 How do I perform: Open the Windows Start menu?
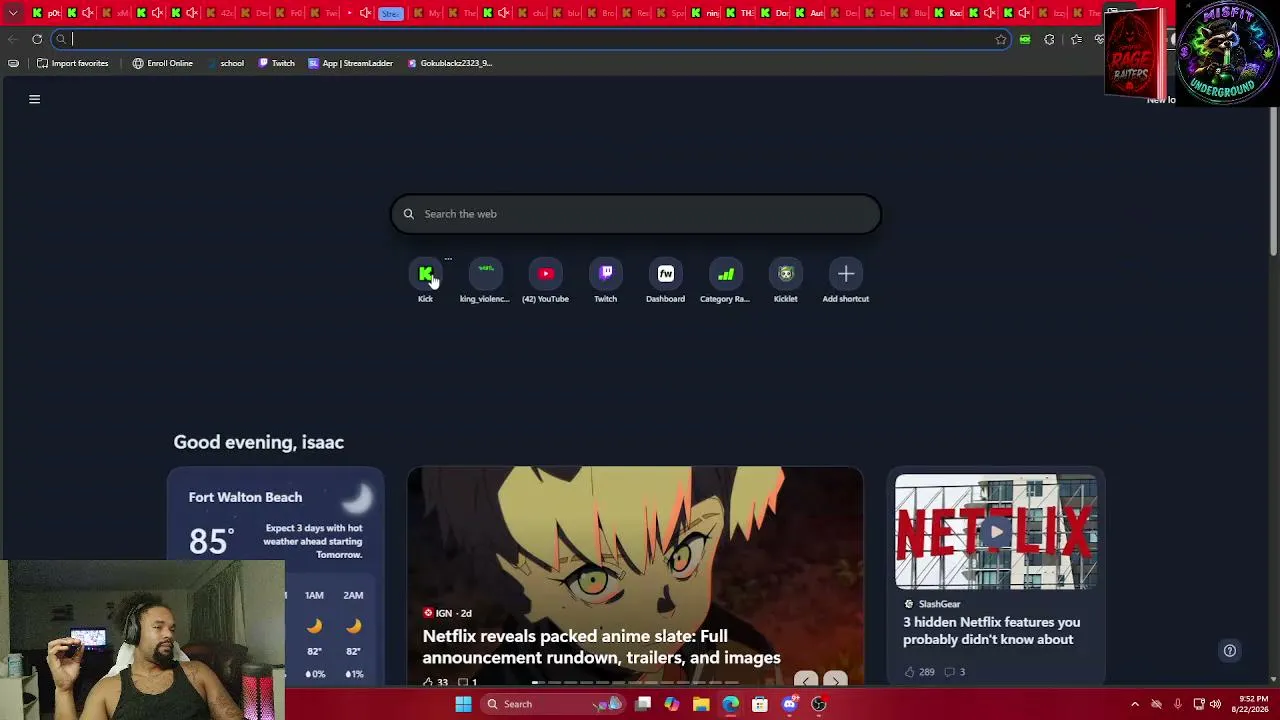tap(463, 704)
